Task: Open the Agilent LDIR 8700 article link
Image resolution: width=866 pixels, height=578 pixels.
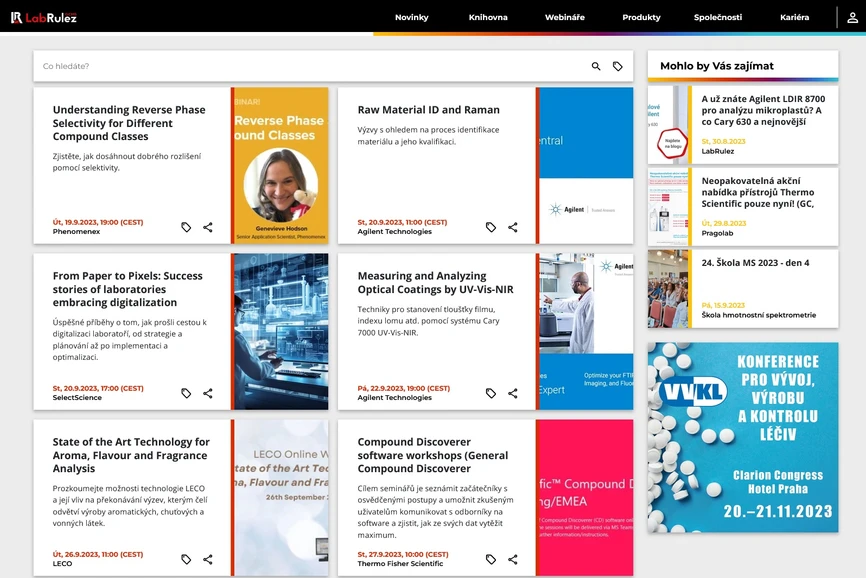Action: (763, 110)
